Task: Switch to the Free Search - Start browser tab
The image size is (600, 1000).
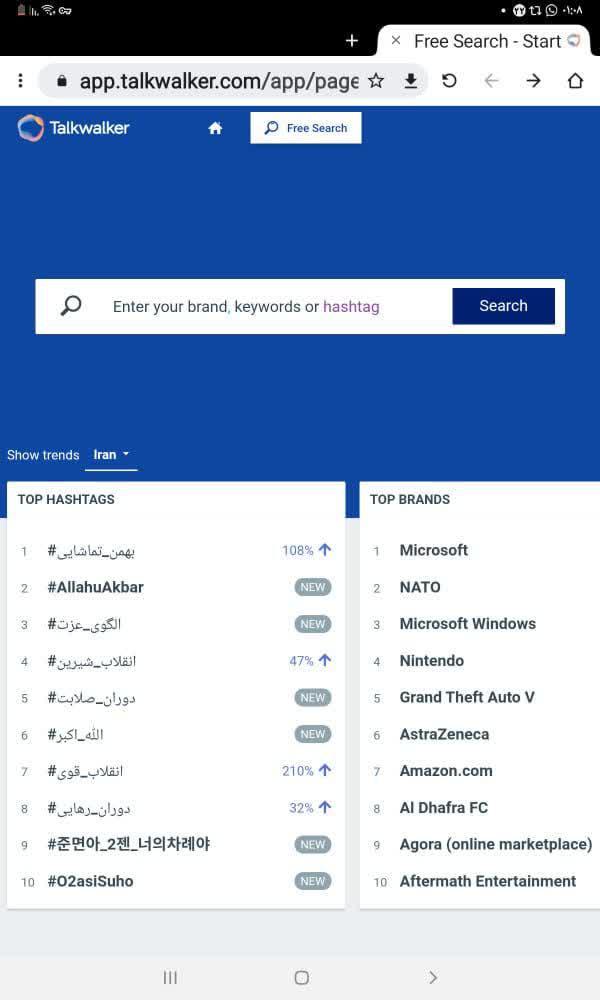Action: coord(488,41)
